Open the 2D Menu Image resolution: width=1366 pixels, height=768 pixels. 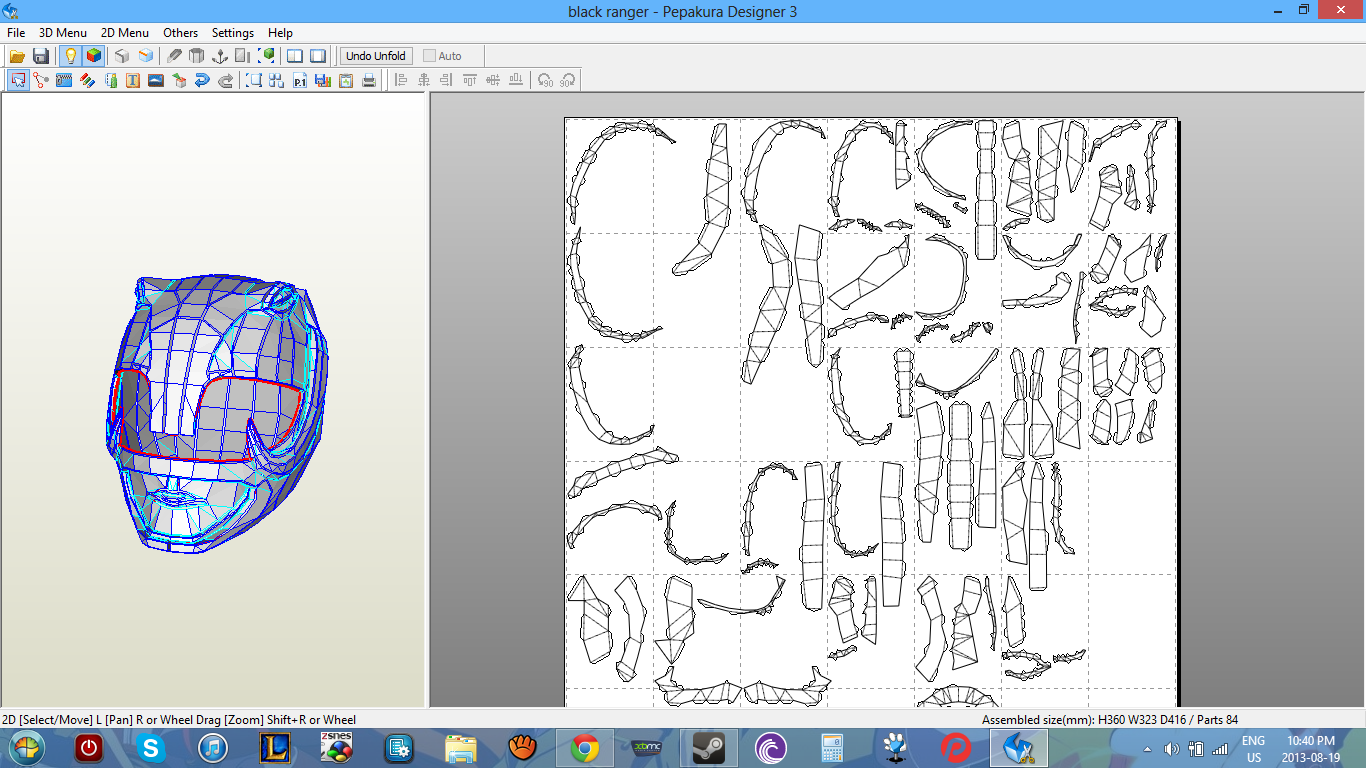point(125,33)
